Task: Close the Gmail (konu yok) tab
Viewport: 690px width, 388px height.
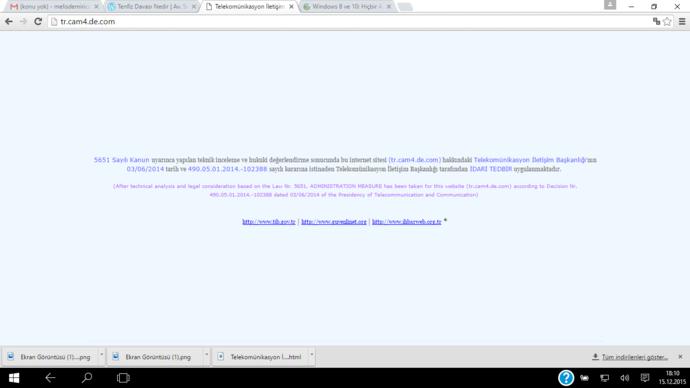Action: 96,7
